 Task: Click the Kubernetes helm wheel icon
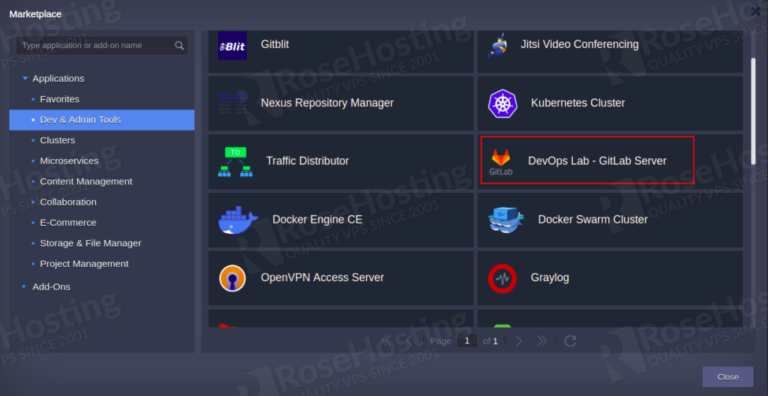coord(503,103)
